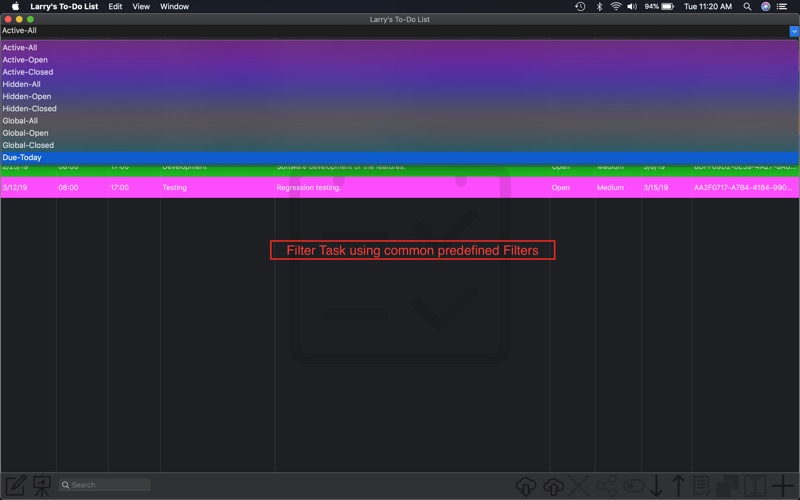Click the text resize icon

click(755, 486)
